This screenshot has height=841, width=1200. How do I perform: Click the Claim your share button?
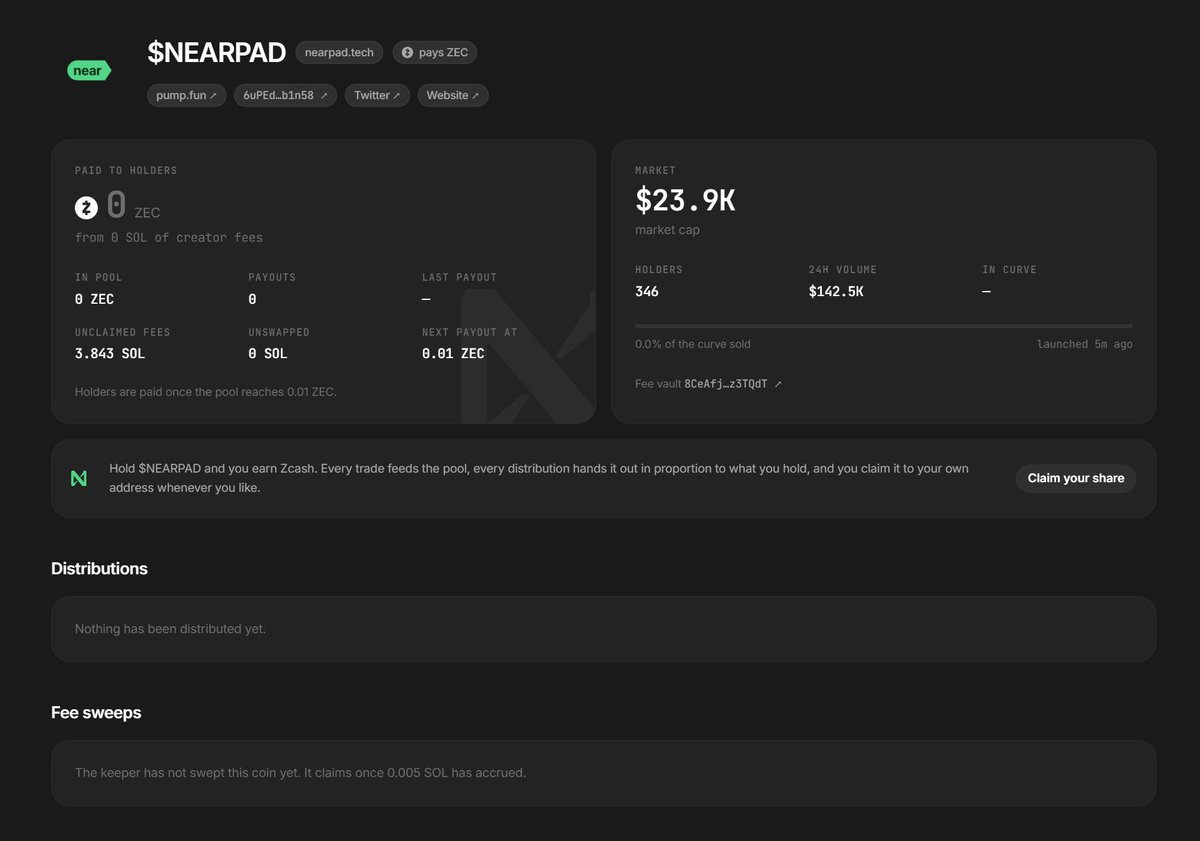pos(1076,478)
